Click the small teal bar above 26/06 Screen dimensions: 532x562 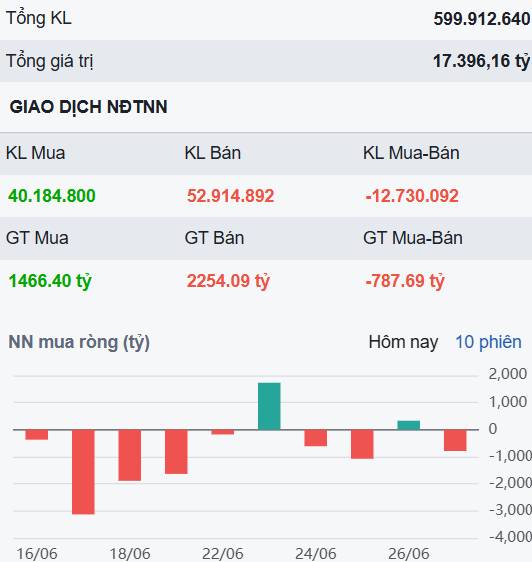[409, 425]
